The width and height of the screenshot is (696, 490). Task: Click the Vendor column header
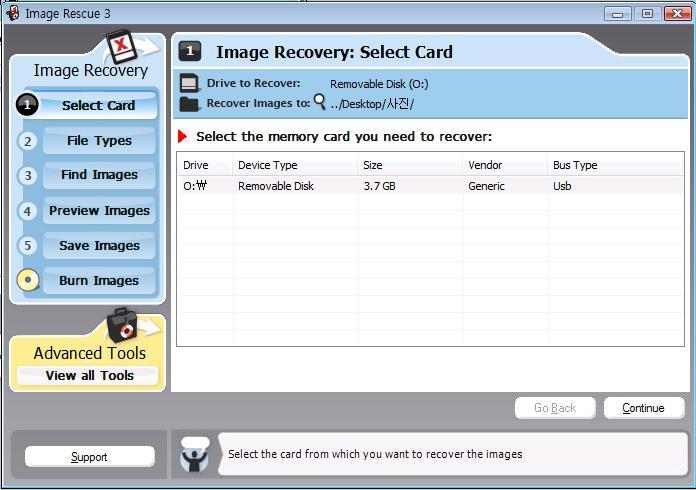(506, 165)
